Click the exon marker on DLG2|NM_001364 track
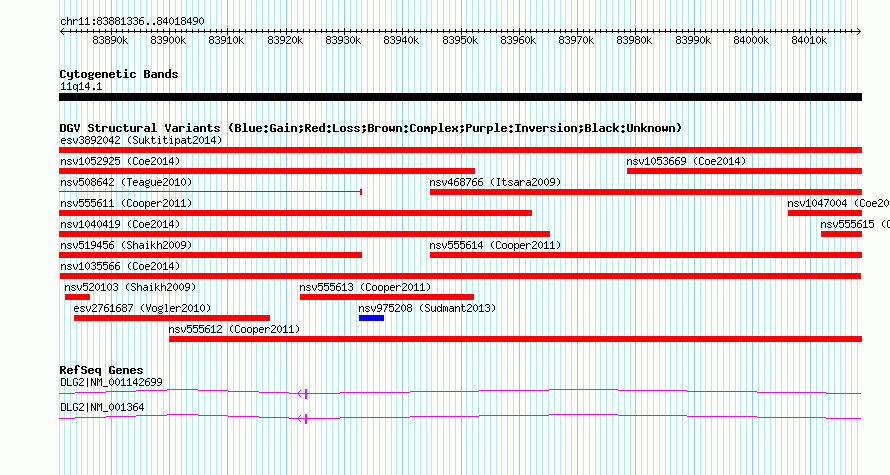 point(305,419)
